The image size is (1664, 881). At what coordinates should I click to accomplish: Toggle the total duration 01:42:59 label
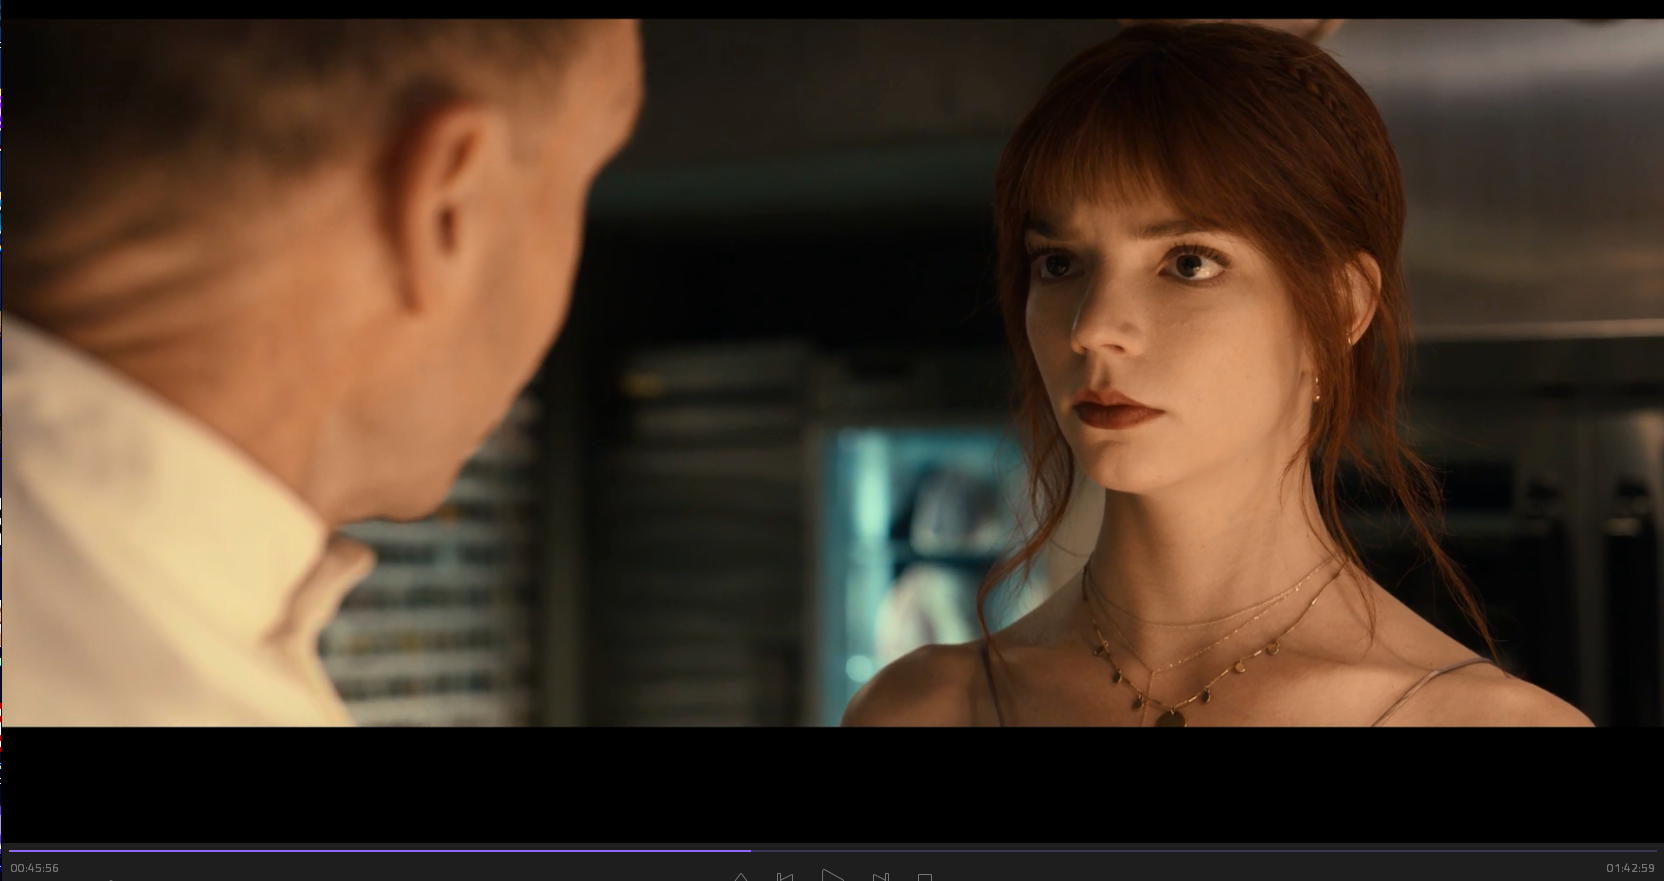[1630, 868]
